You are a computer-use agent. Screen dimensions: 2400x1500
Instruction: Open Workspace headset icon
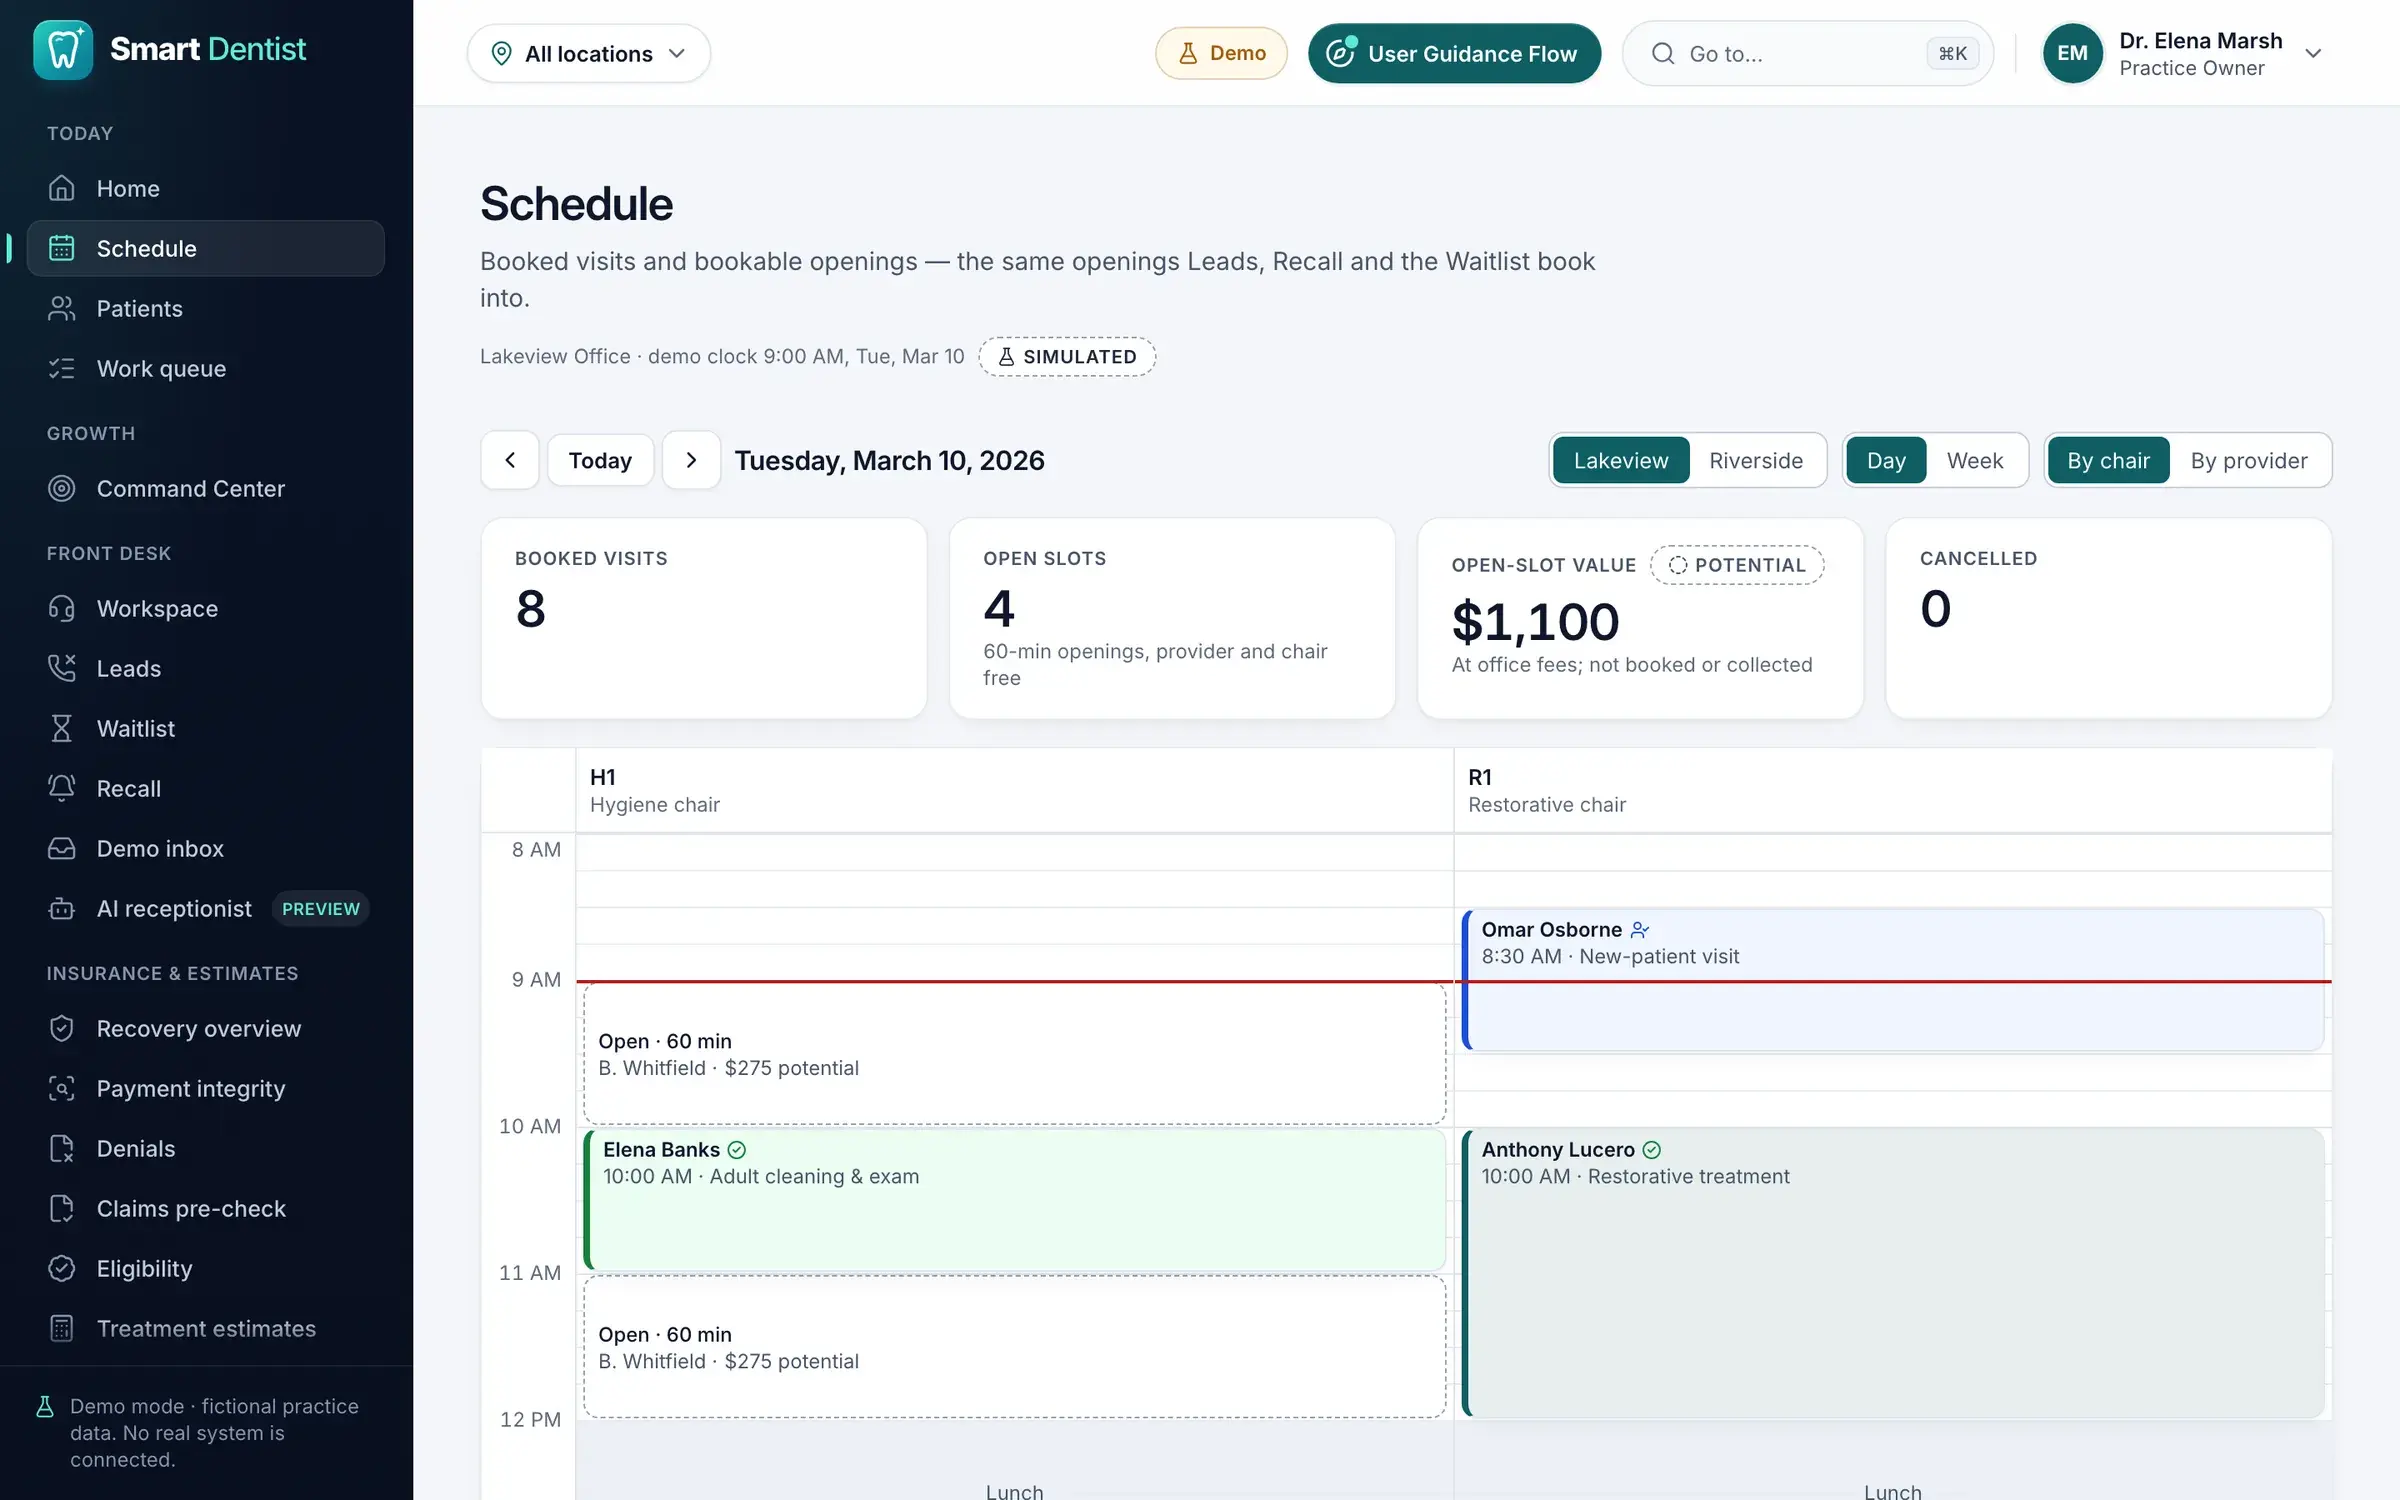[x=62, y=608]
